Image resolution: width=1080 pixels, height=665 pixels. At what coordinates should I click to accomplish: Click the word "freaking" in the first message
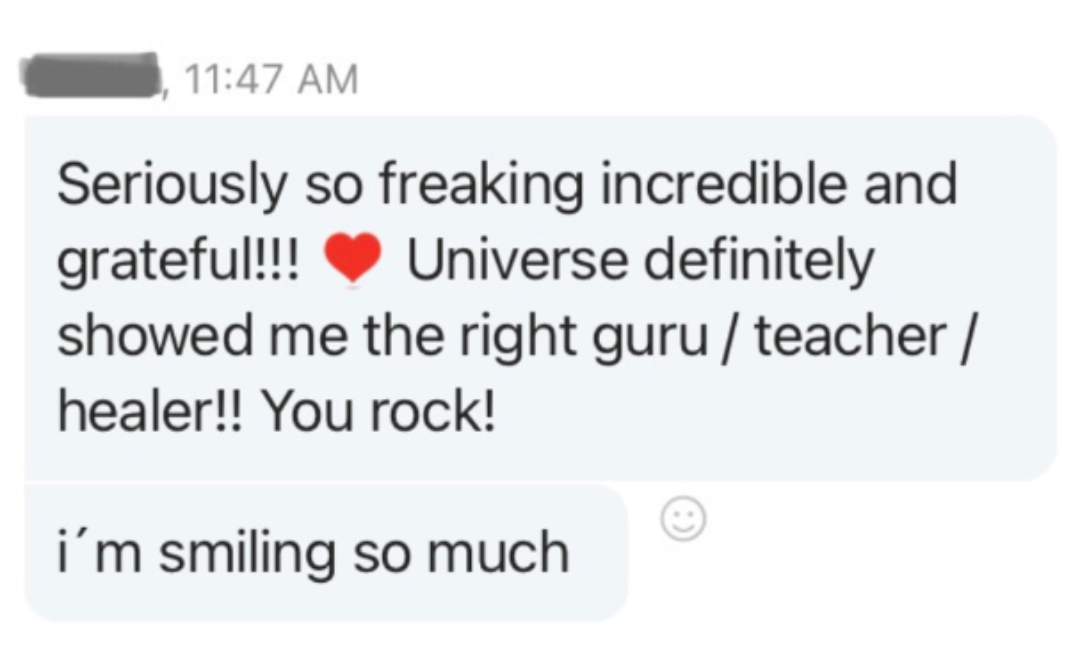(x=481, y=185)
